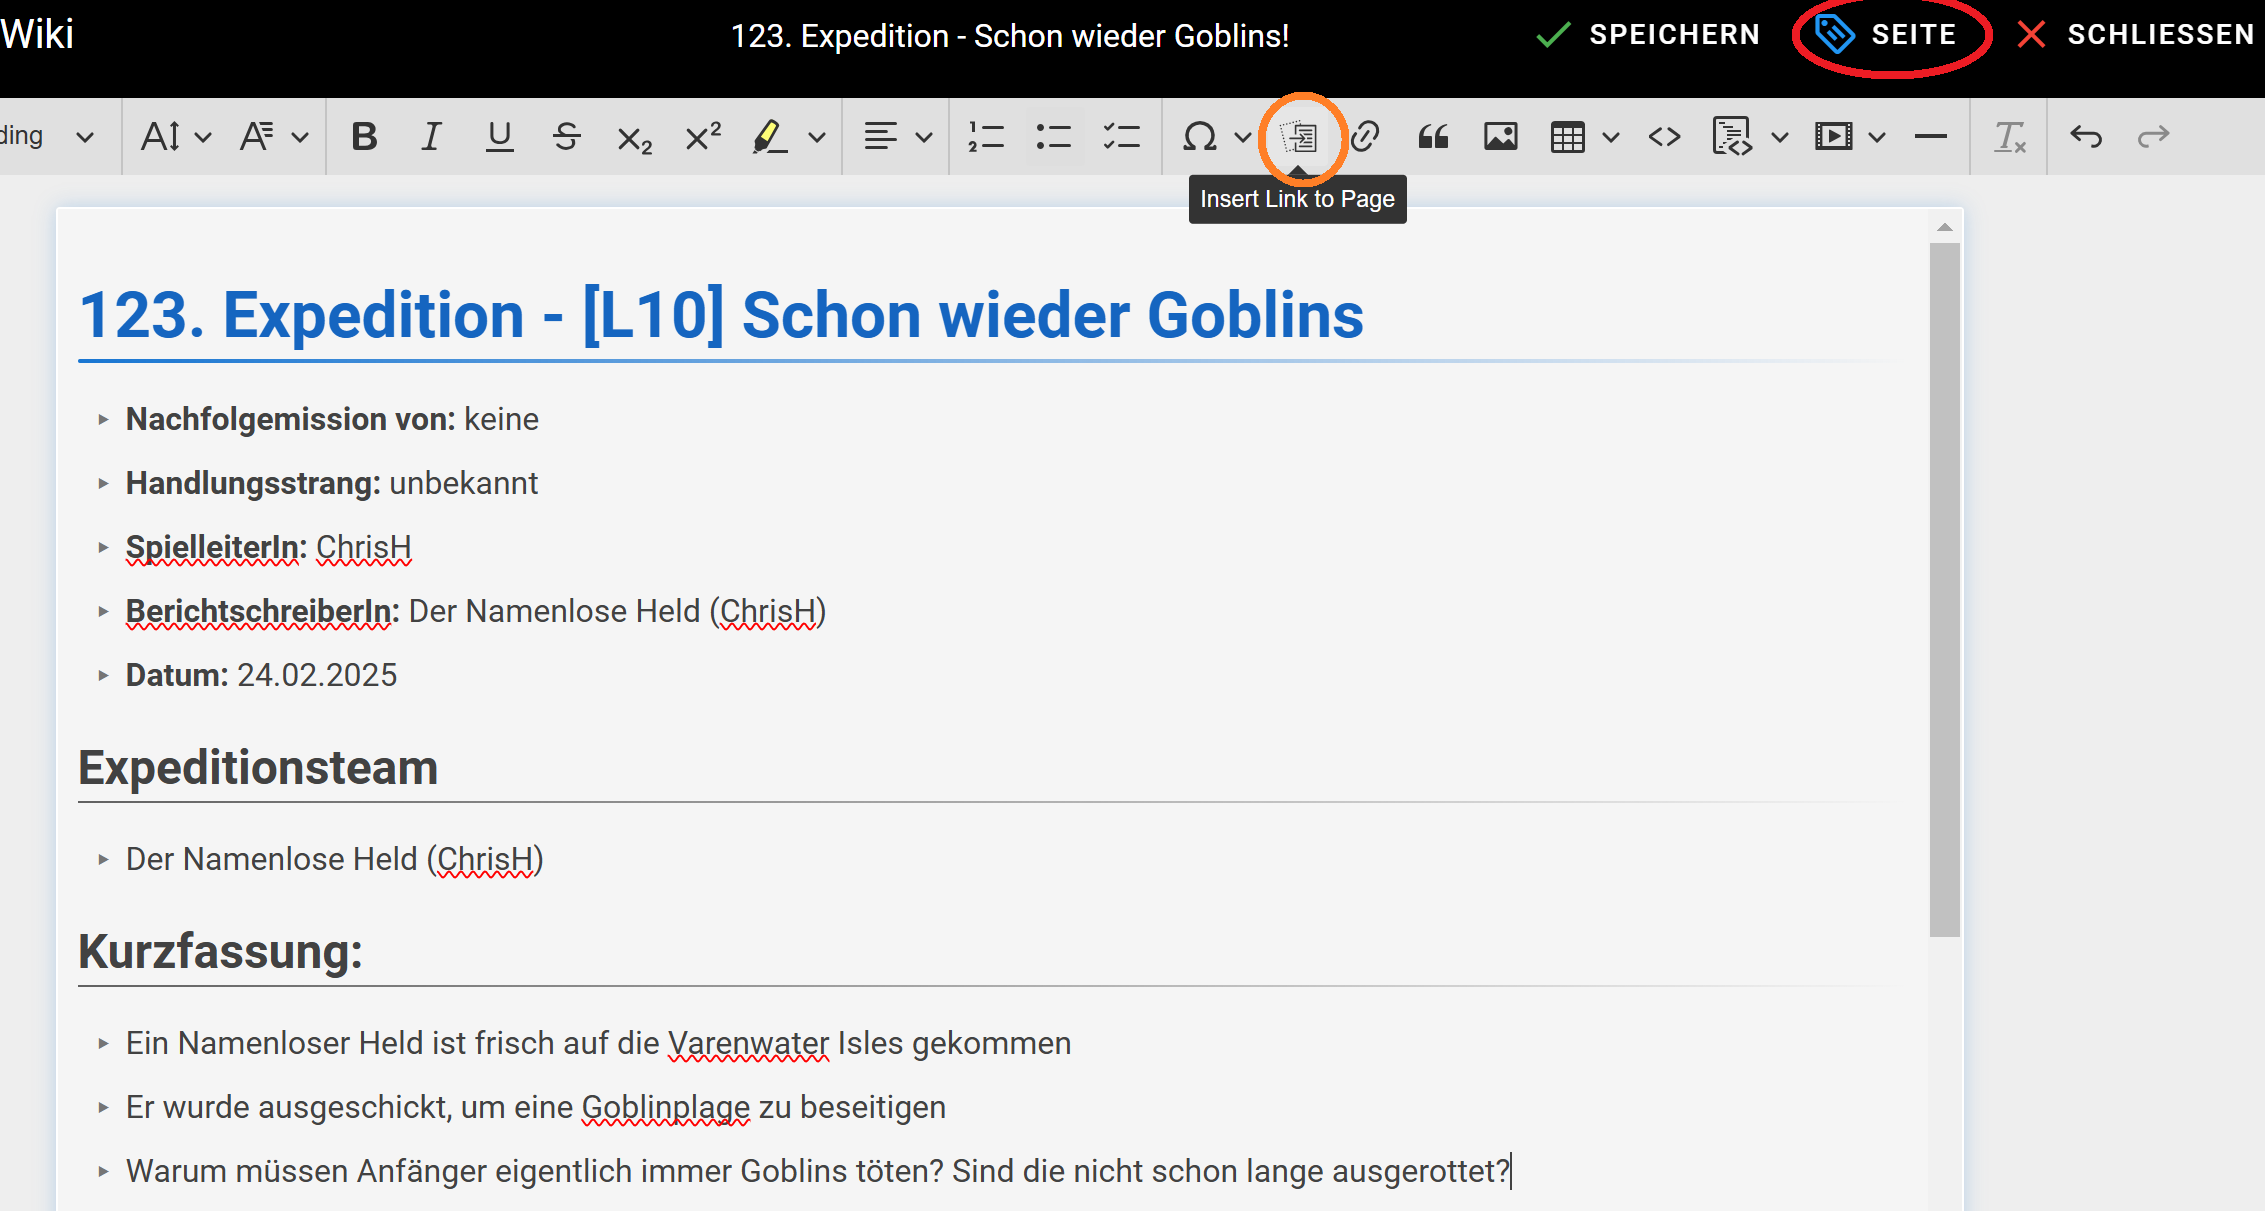Open the Wiki menu item

click(x=37, y=34)
